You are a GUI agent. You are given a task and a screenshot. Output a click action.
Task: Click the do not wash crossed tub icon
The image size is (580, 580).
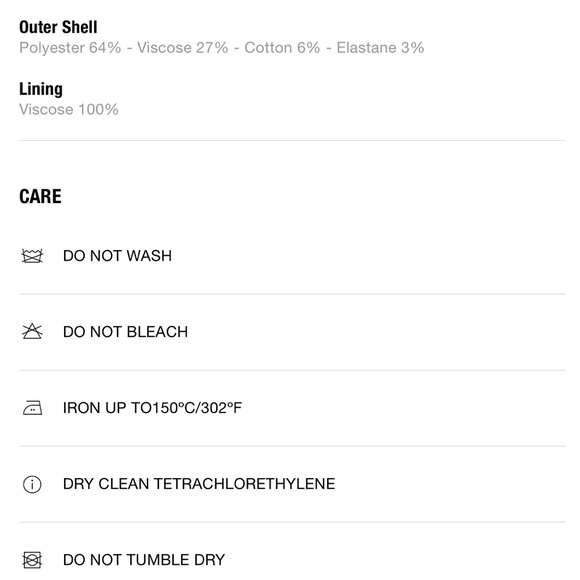(x=32, y=256)
